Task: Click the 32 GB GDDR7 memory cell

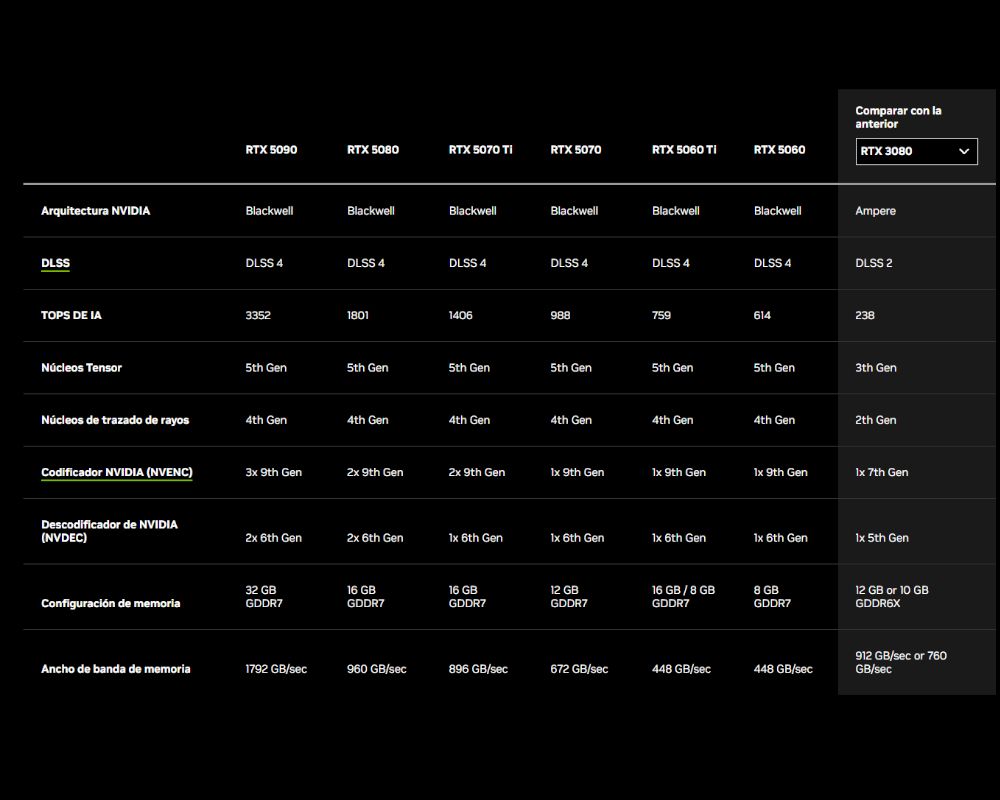Action: (265, 596)
